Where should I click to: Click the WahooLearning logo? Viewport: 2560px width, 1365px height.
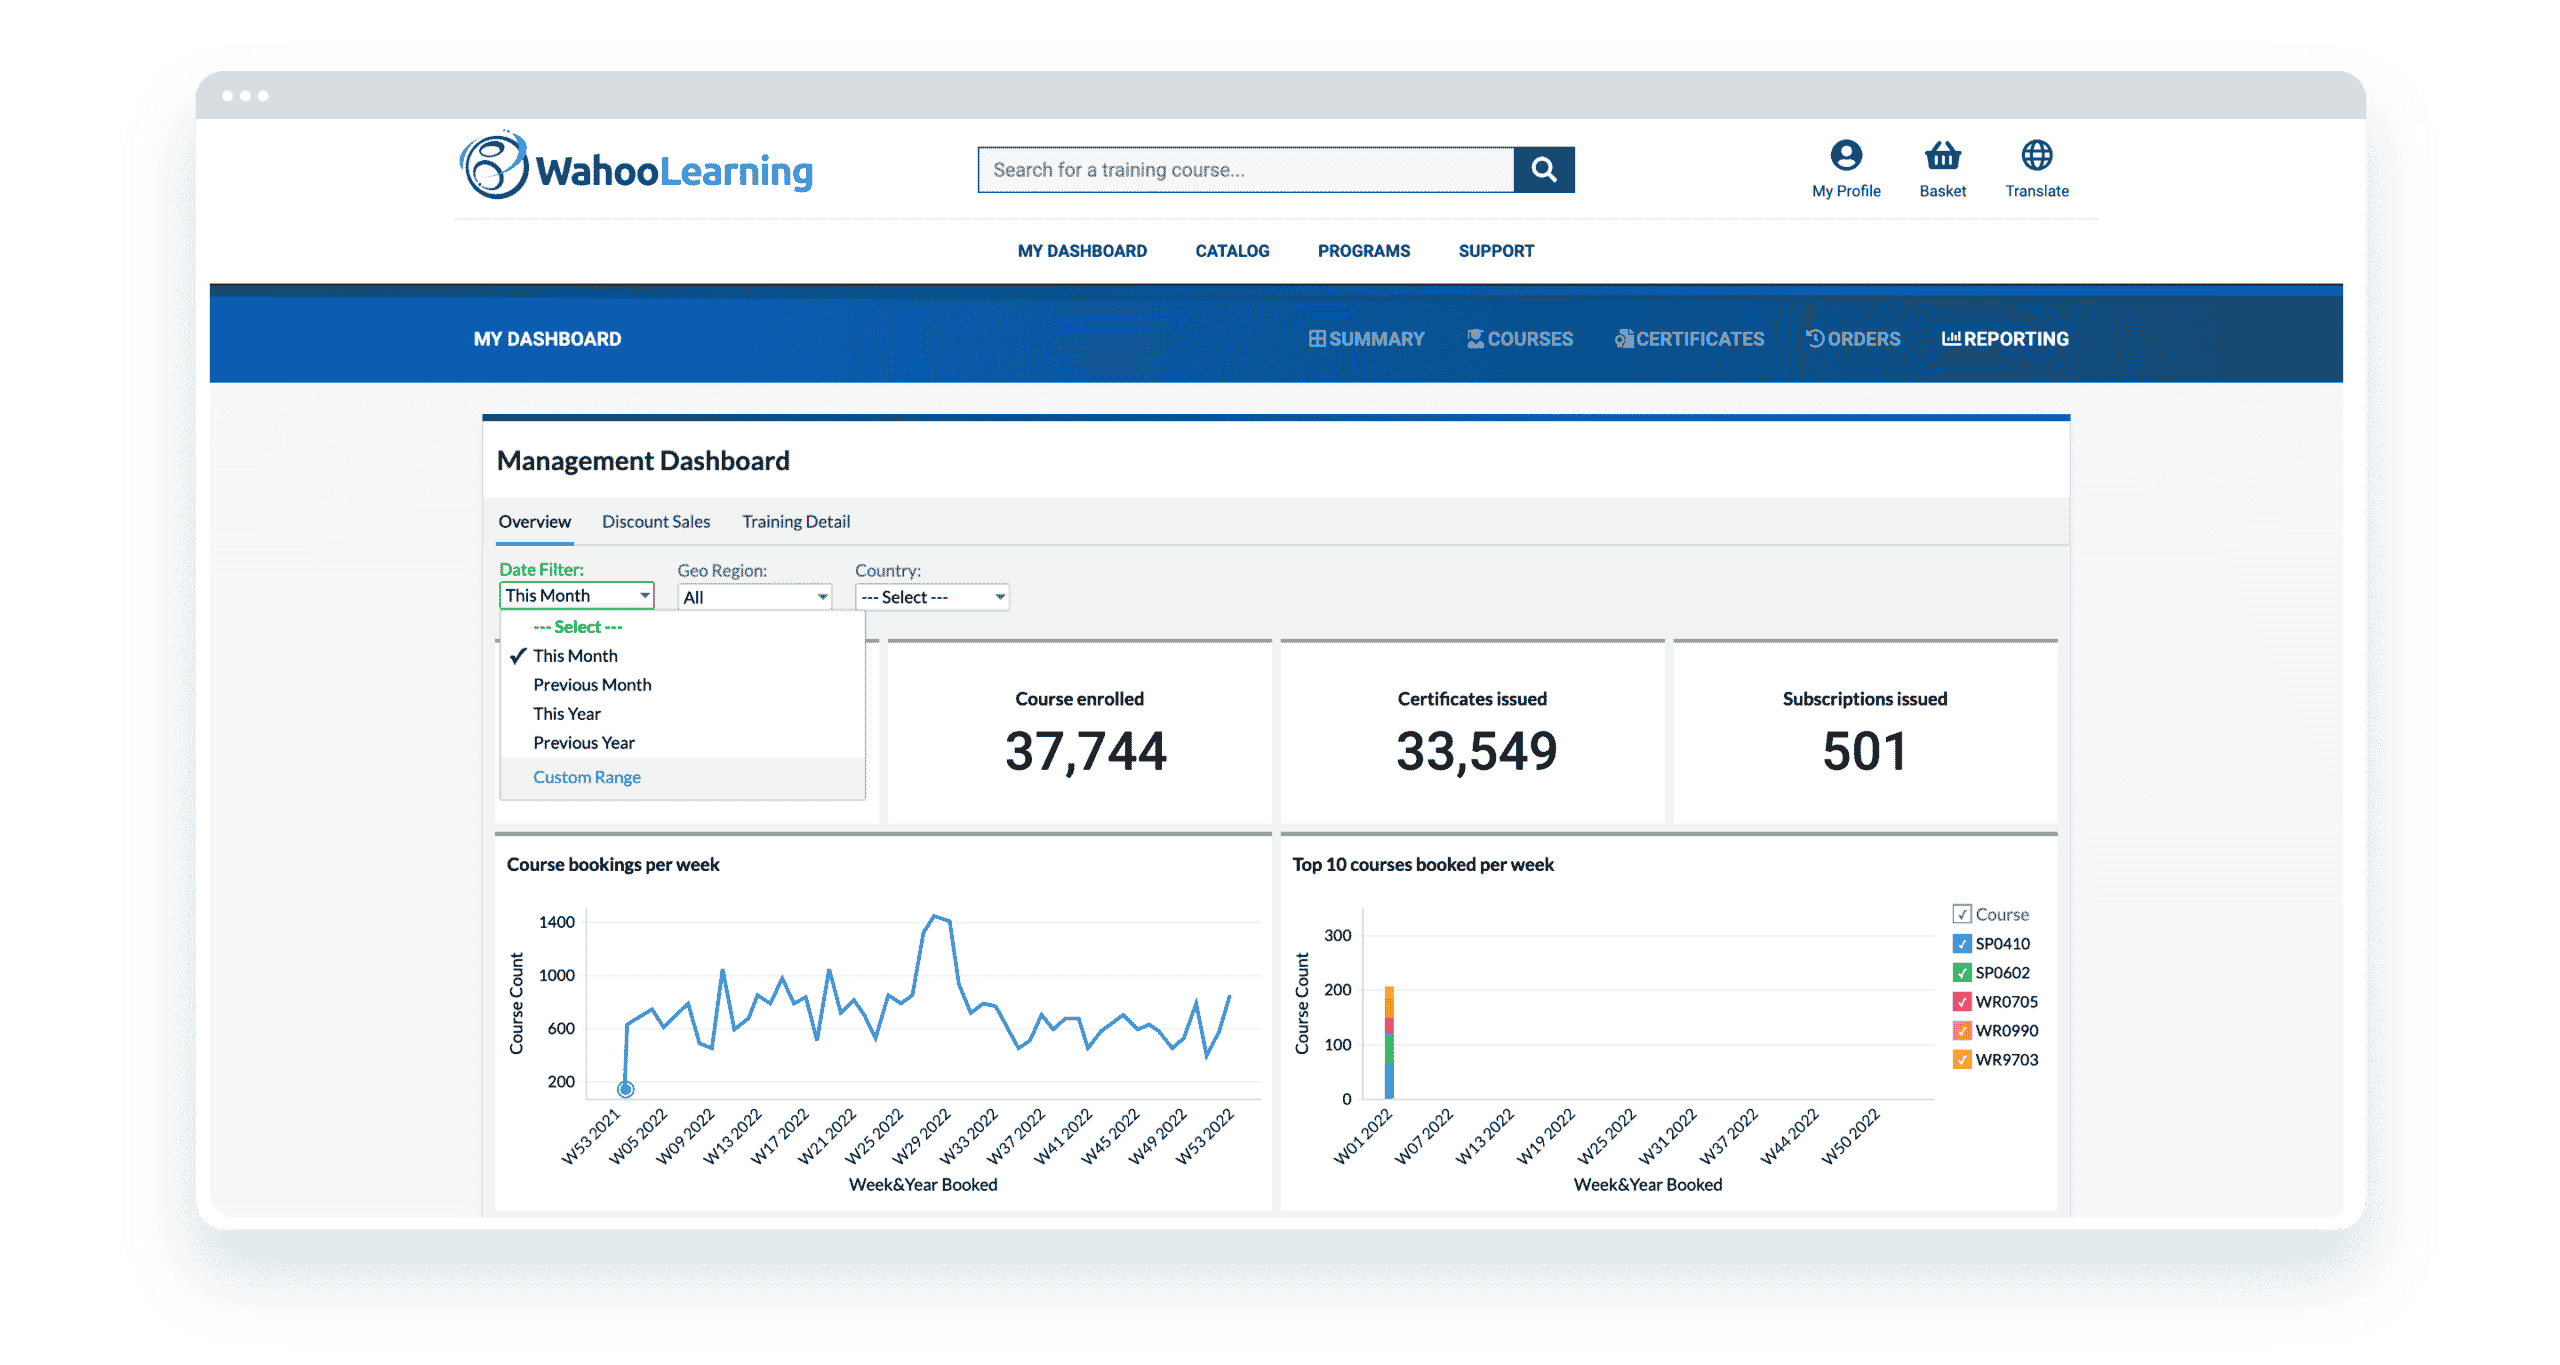[636, 167]
